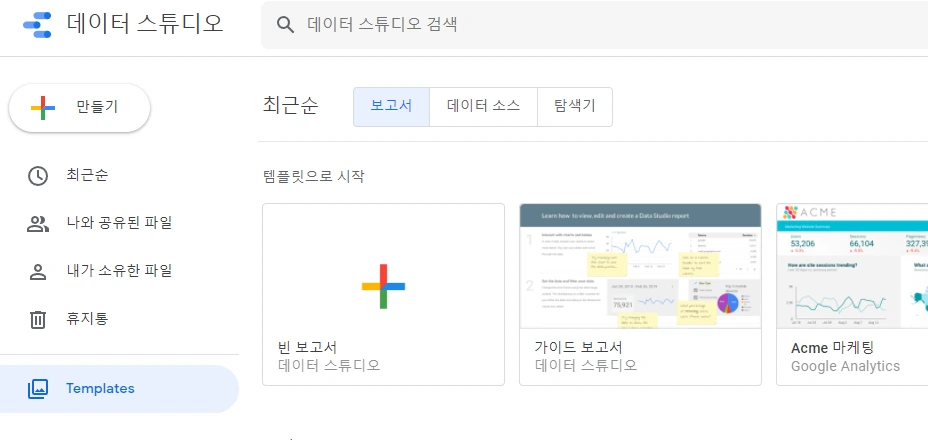Click the Templates gallery icon
Viewport: 928px width, 440px height.
click(38, 388)
